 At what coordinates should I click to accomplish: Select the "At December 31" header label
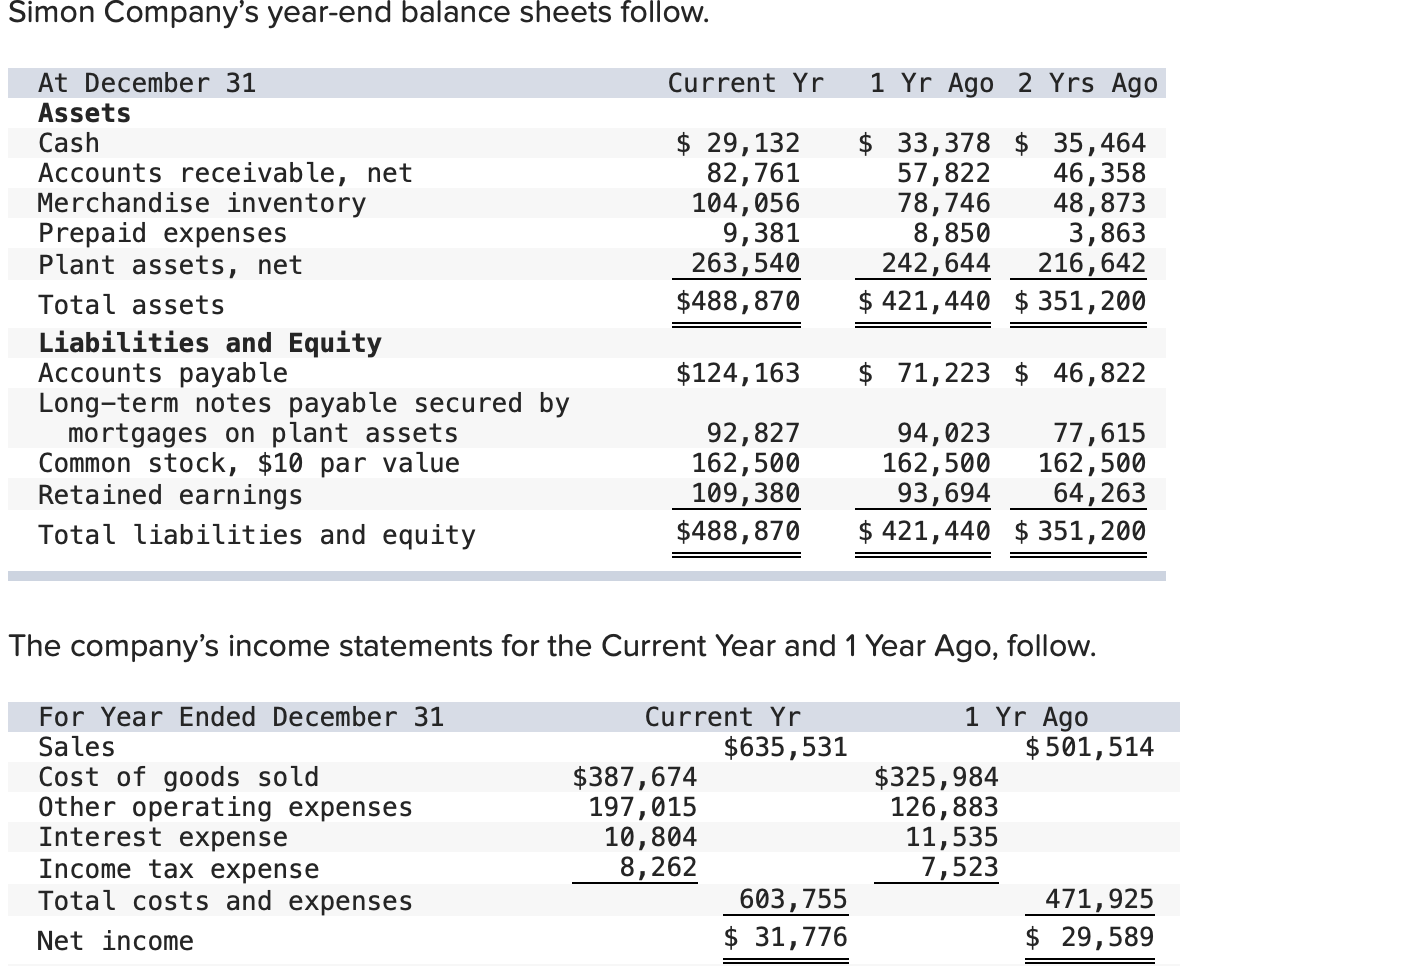click(x=147, y=83)
